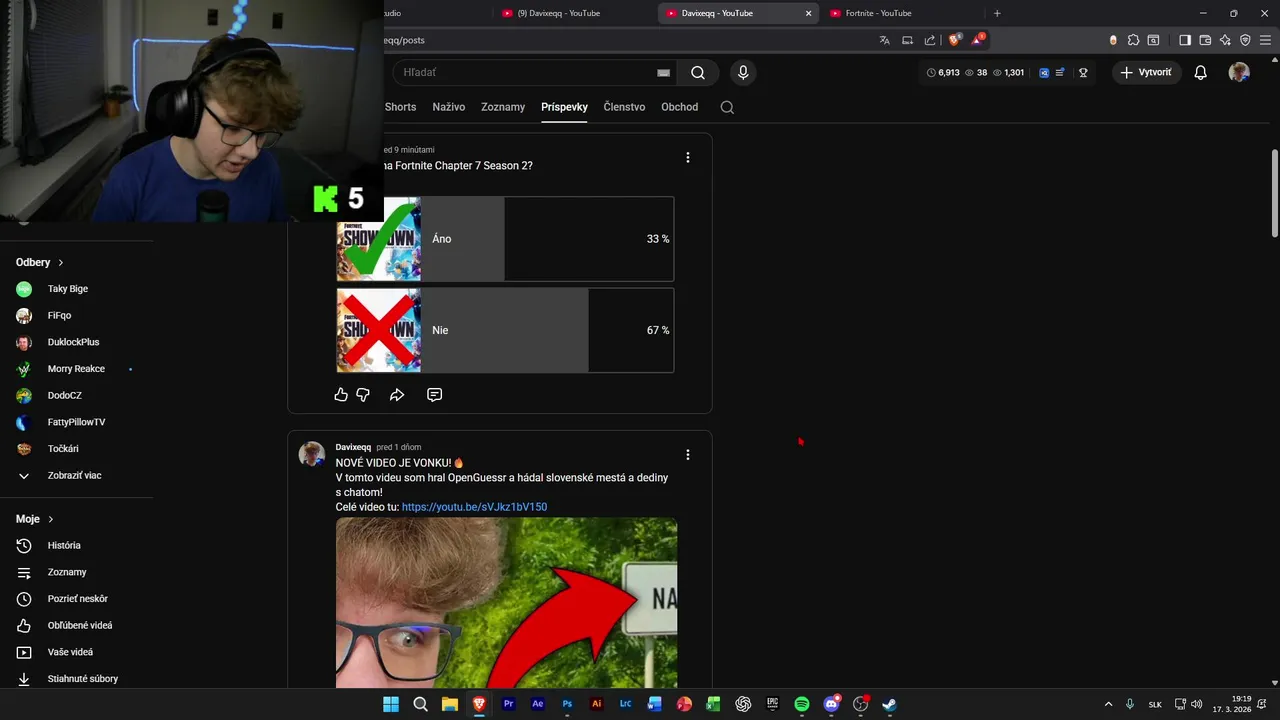Open comments on the Fortnite poll post
Viewport: 1280px width, 720px height.
click(x=434, y=395)
